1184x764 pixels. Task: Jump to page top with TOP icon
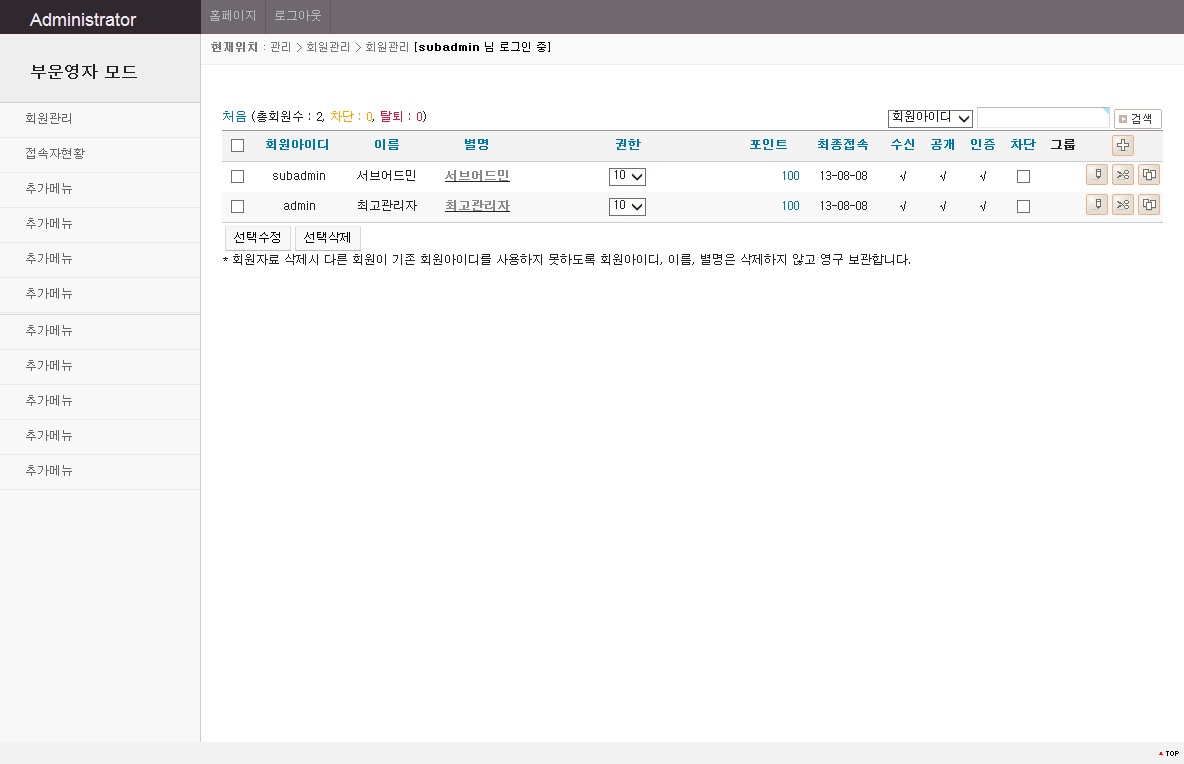pos(1168,753)
